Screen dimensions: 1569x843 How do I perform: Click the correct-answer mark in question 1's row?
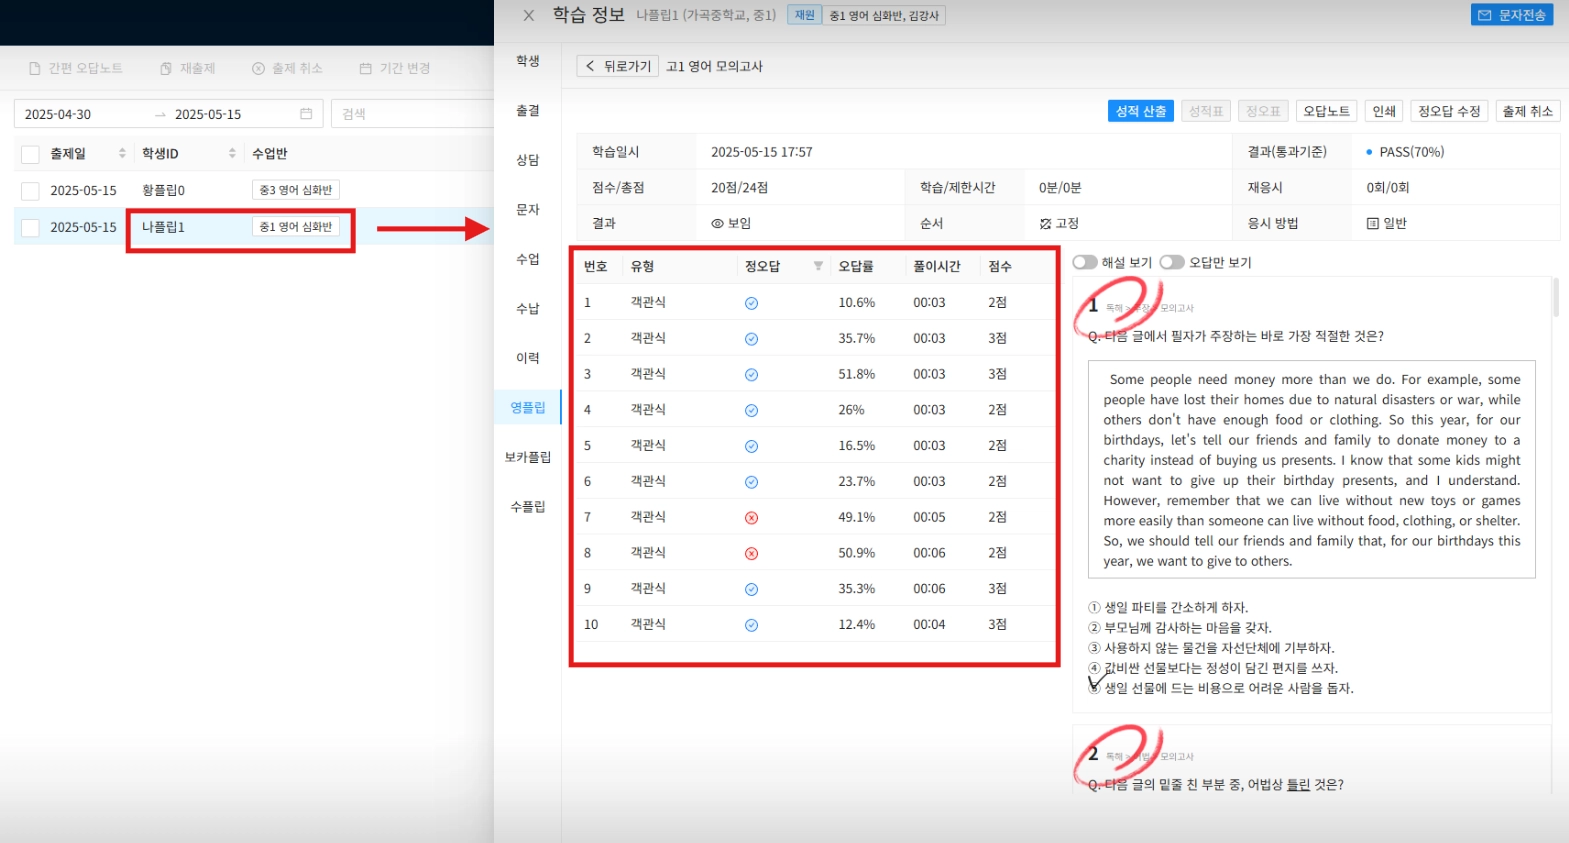[x=751, y=303]
